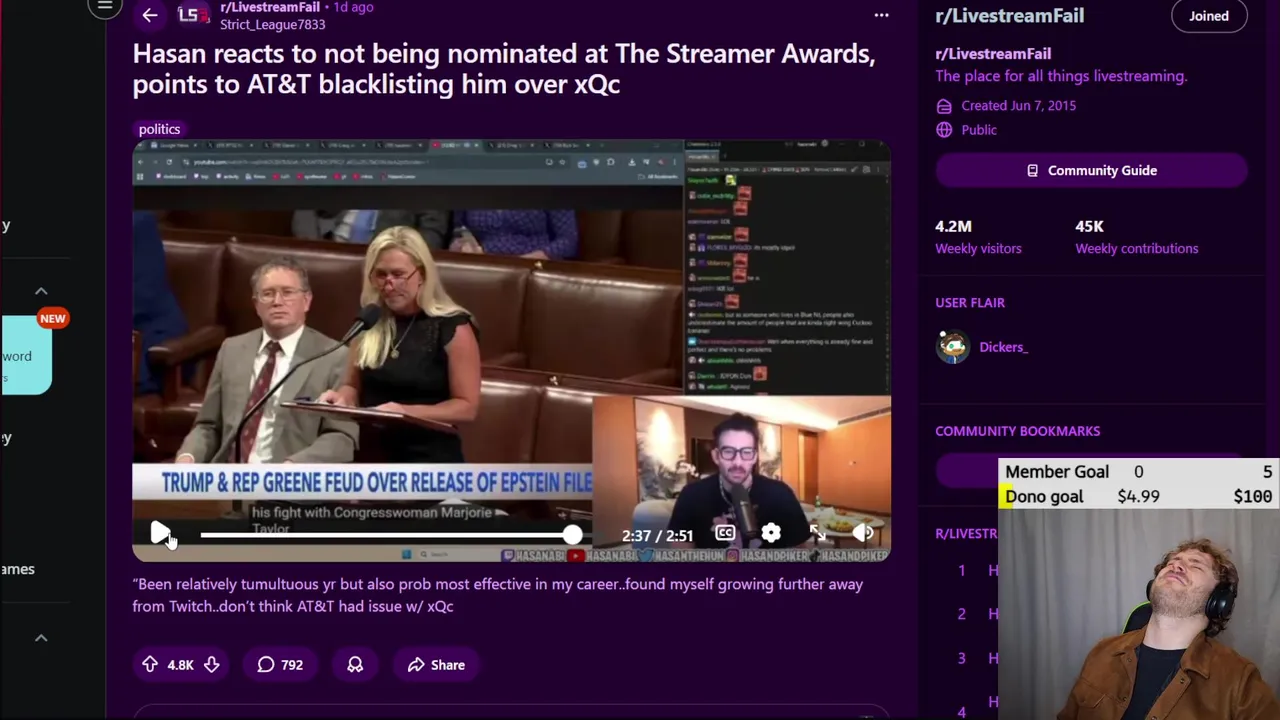The image size is (1280, 720).
Task: Give an award to the post
Action: pos(355,664)
